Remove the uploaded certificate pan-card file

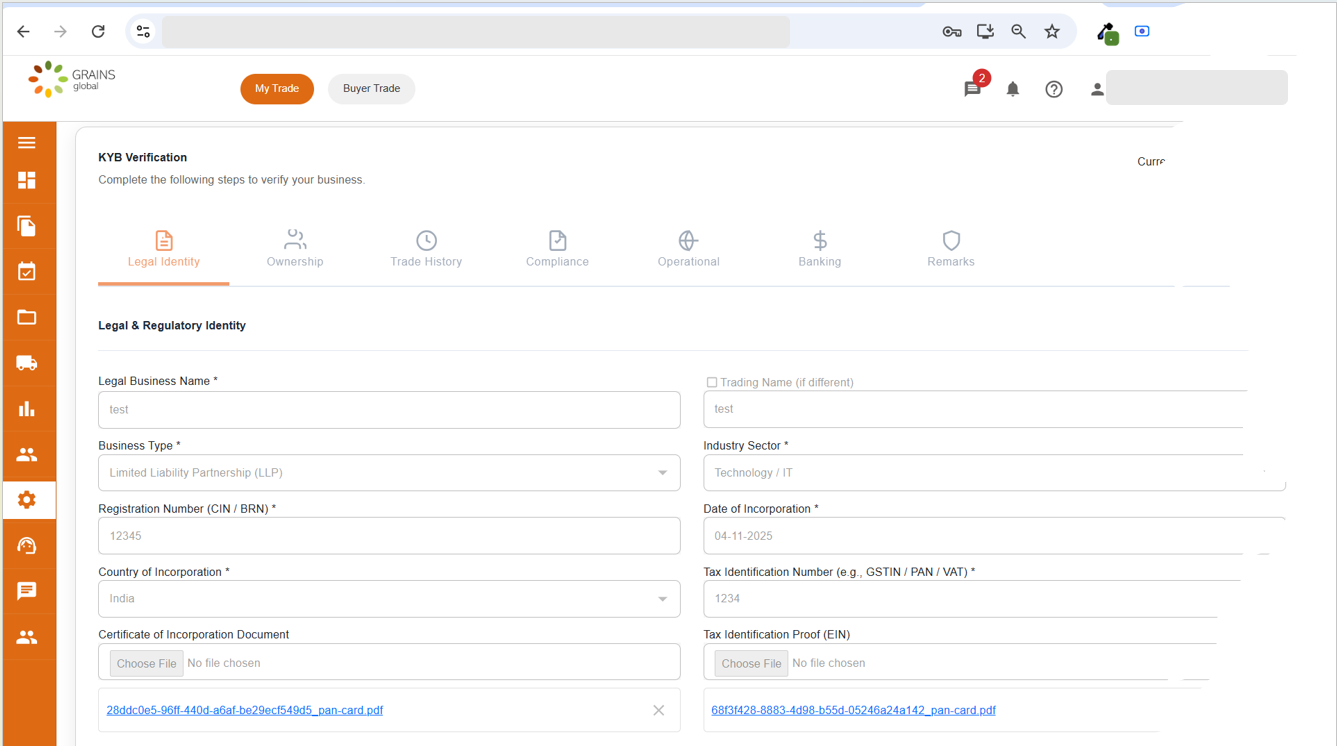tap(658, 711)
